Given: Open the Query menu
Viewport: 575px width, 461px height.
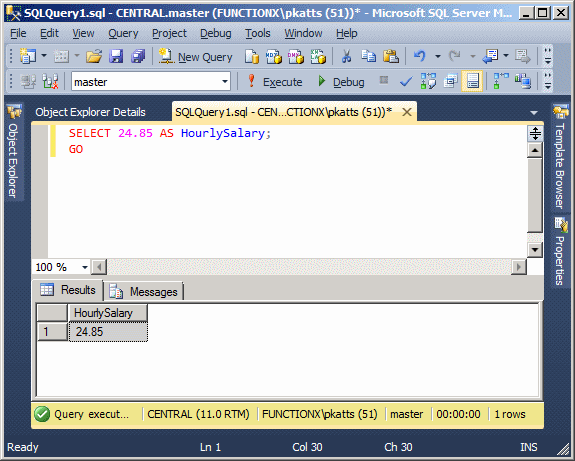Looking at the screenshot, I should (x=123, y=33).
